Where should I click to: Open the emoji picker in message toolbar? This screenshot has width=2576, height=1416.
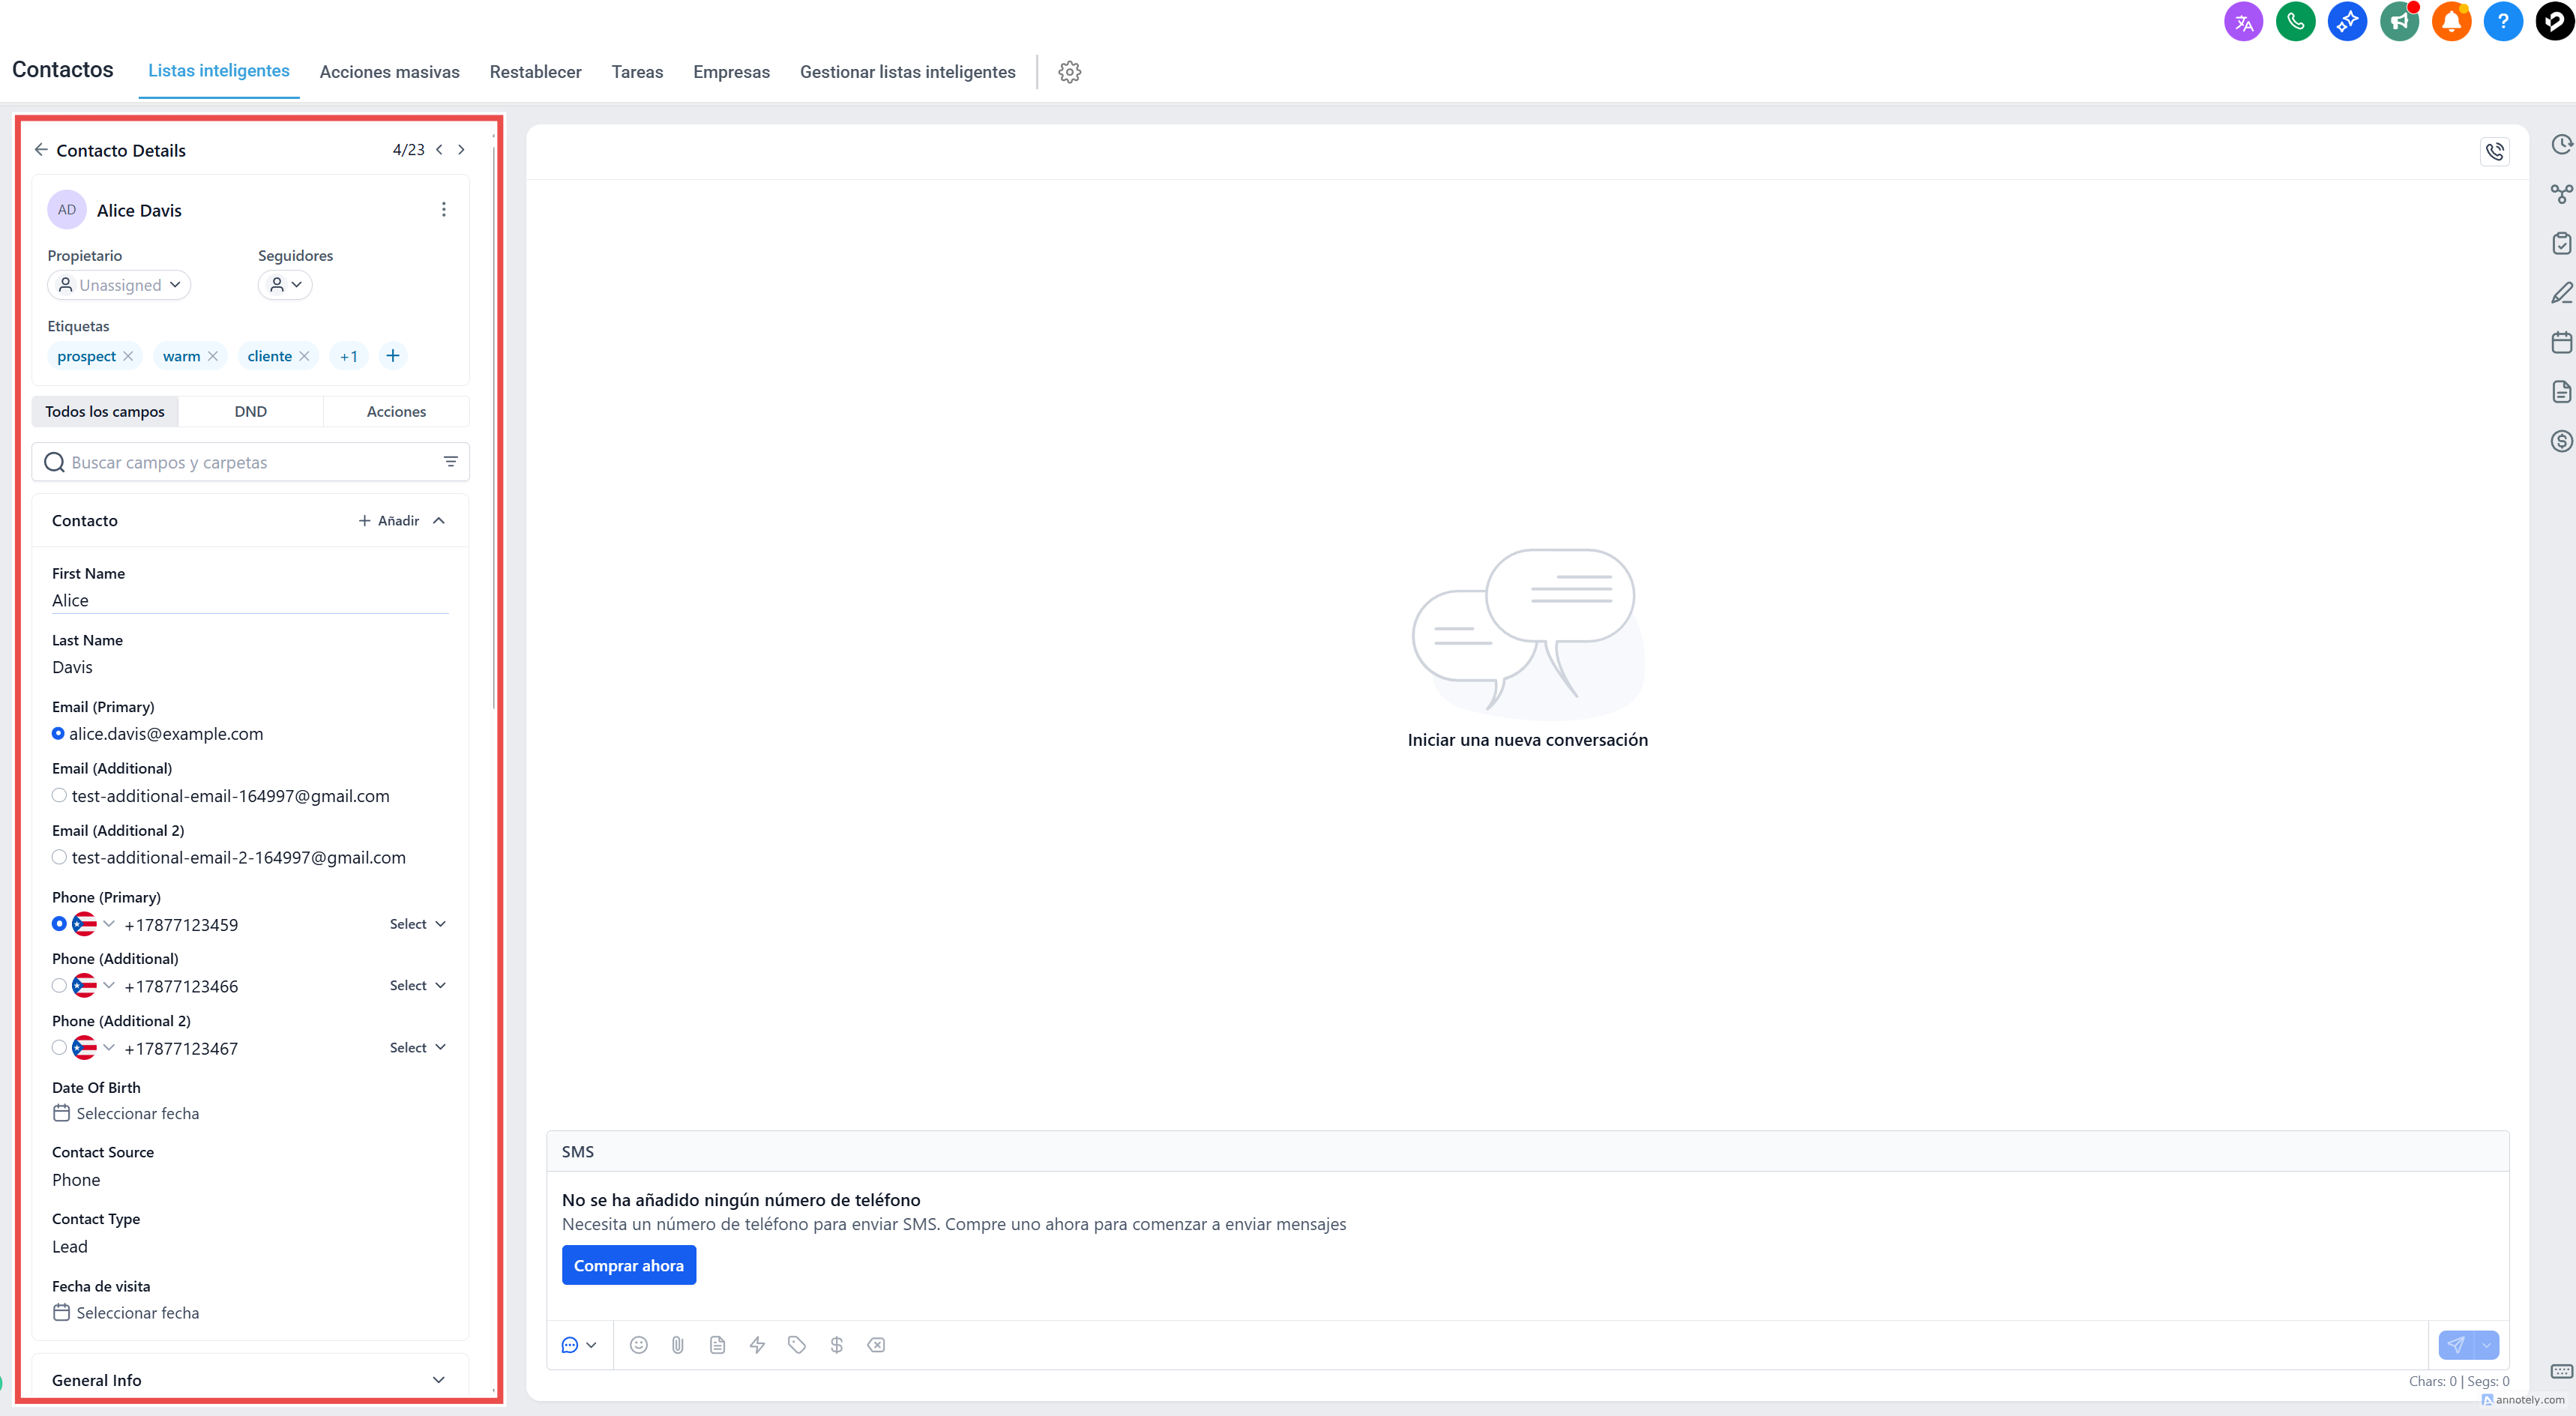638,1345
